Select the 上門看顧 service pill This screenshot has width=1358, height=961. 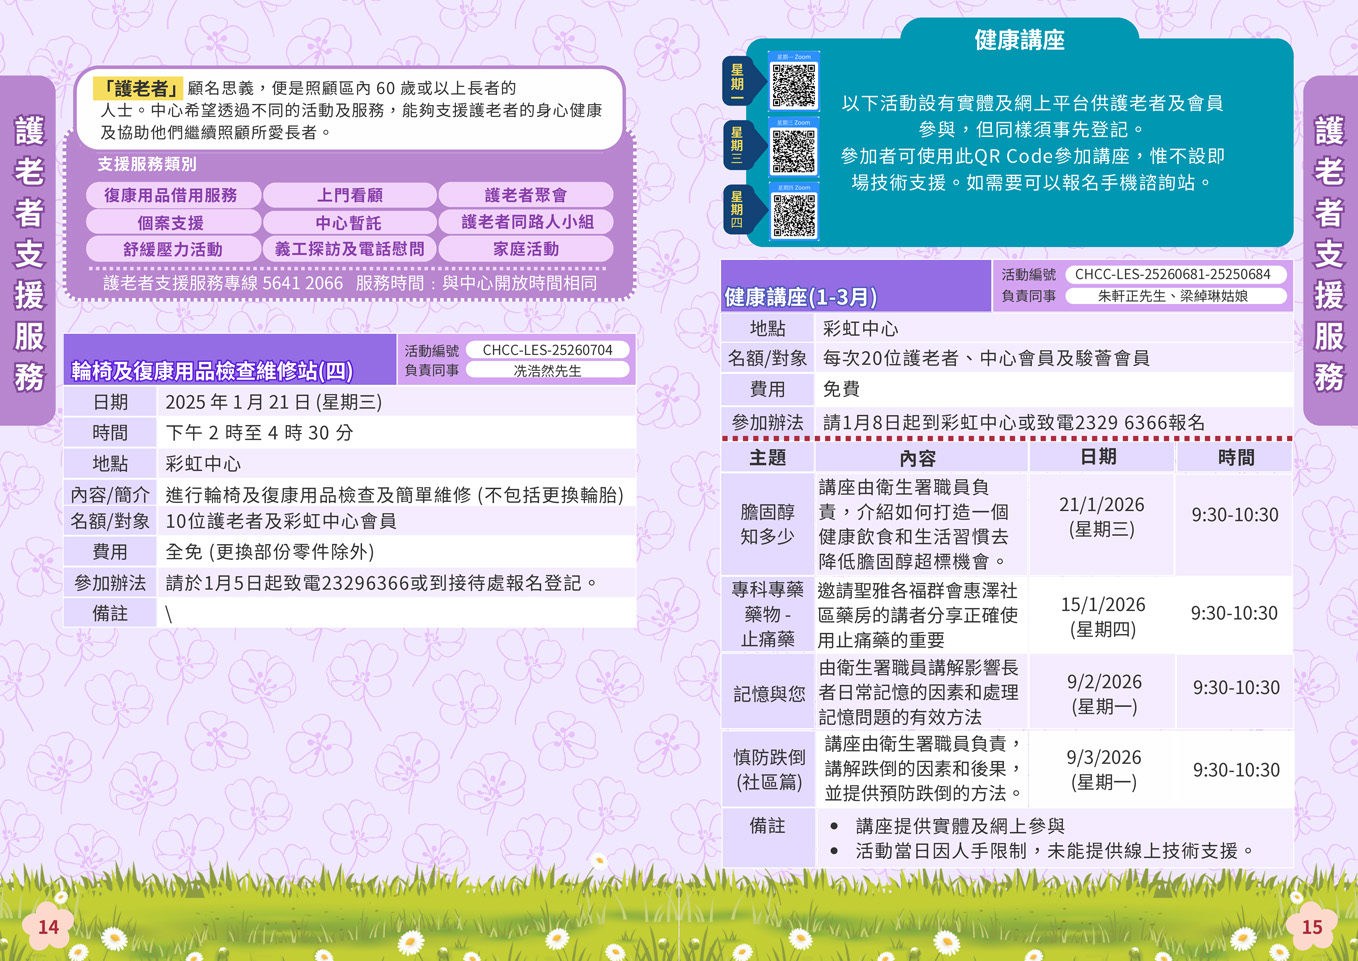tap(349, 195)
